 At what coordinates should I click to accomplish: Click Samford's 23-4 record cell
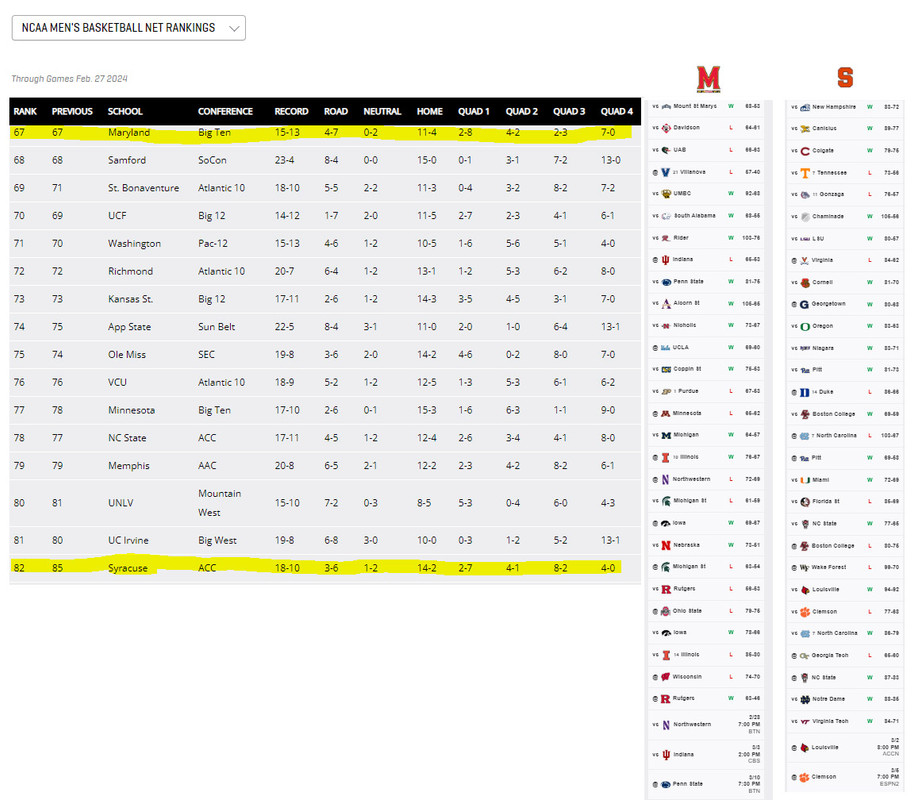(284, 160)
